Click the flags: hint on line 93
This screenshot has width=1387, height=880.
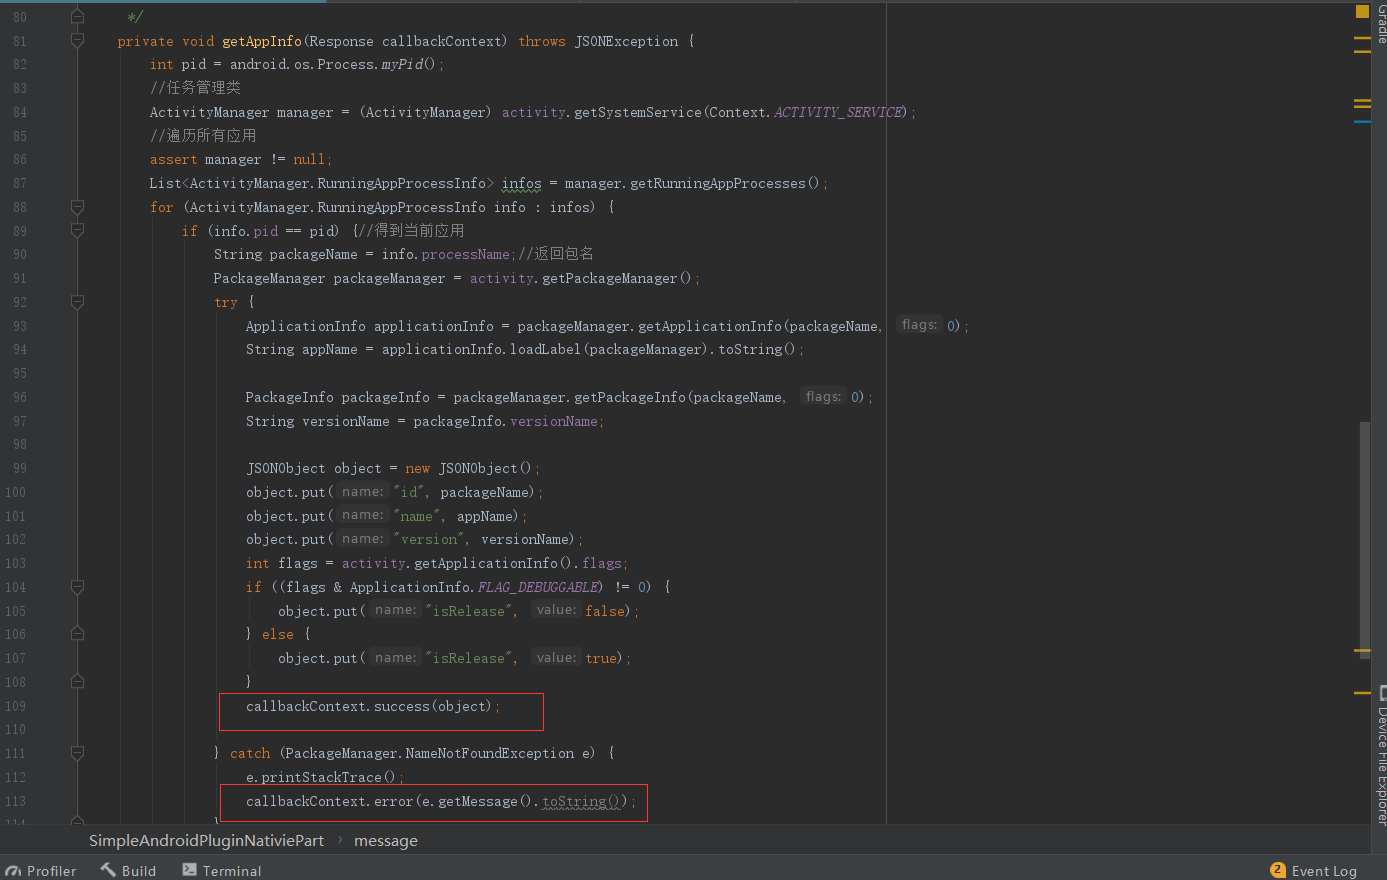[x=919, y=325]
